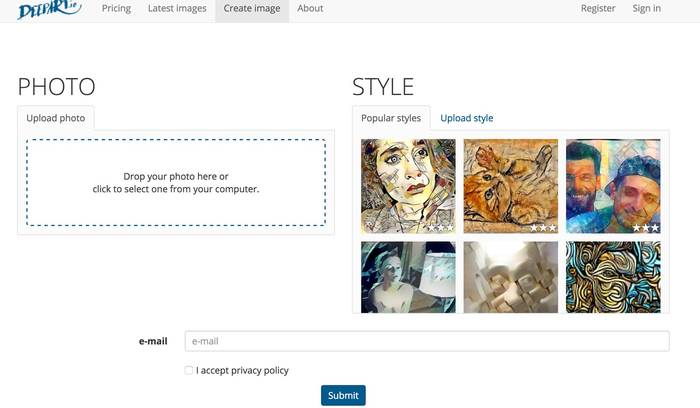This screenshot has width=700, height=408.
Task: Check the I accept privacy policy box
Action: click(x=189, y=370)
